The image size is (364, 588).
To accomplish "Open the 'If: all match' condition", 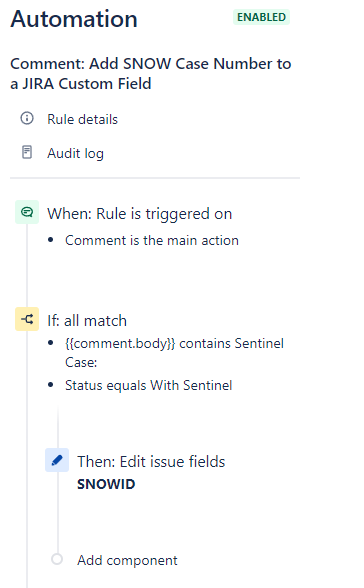I will (87, 321).
